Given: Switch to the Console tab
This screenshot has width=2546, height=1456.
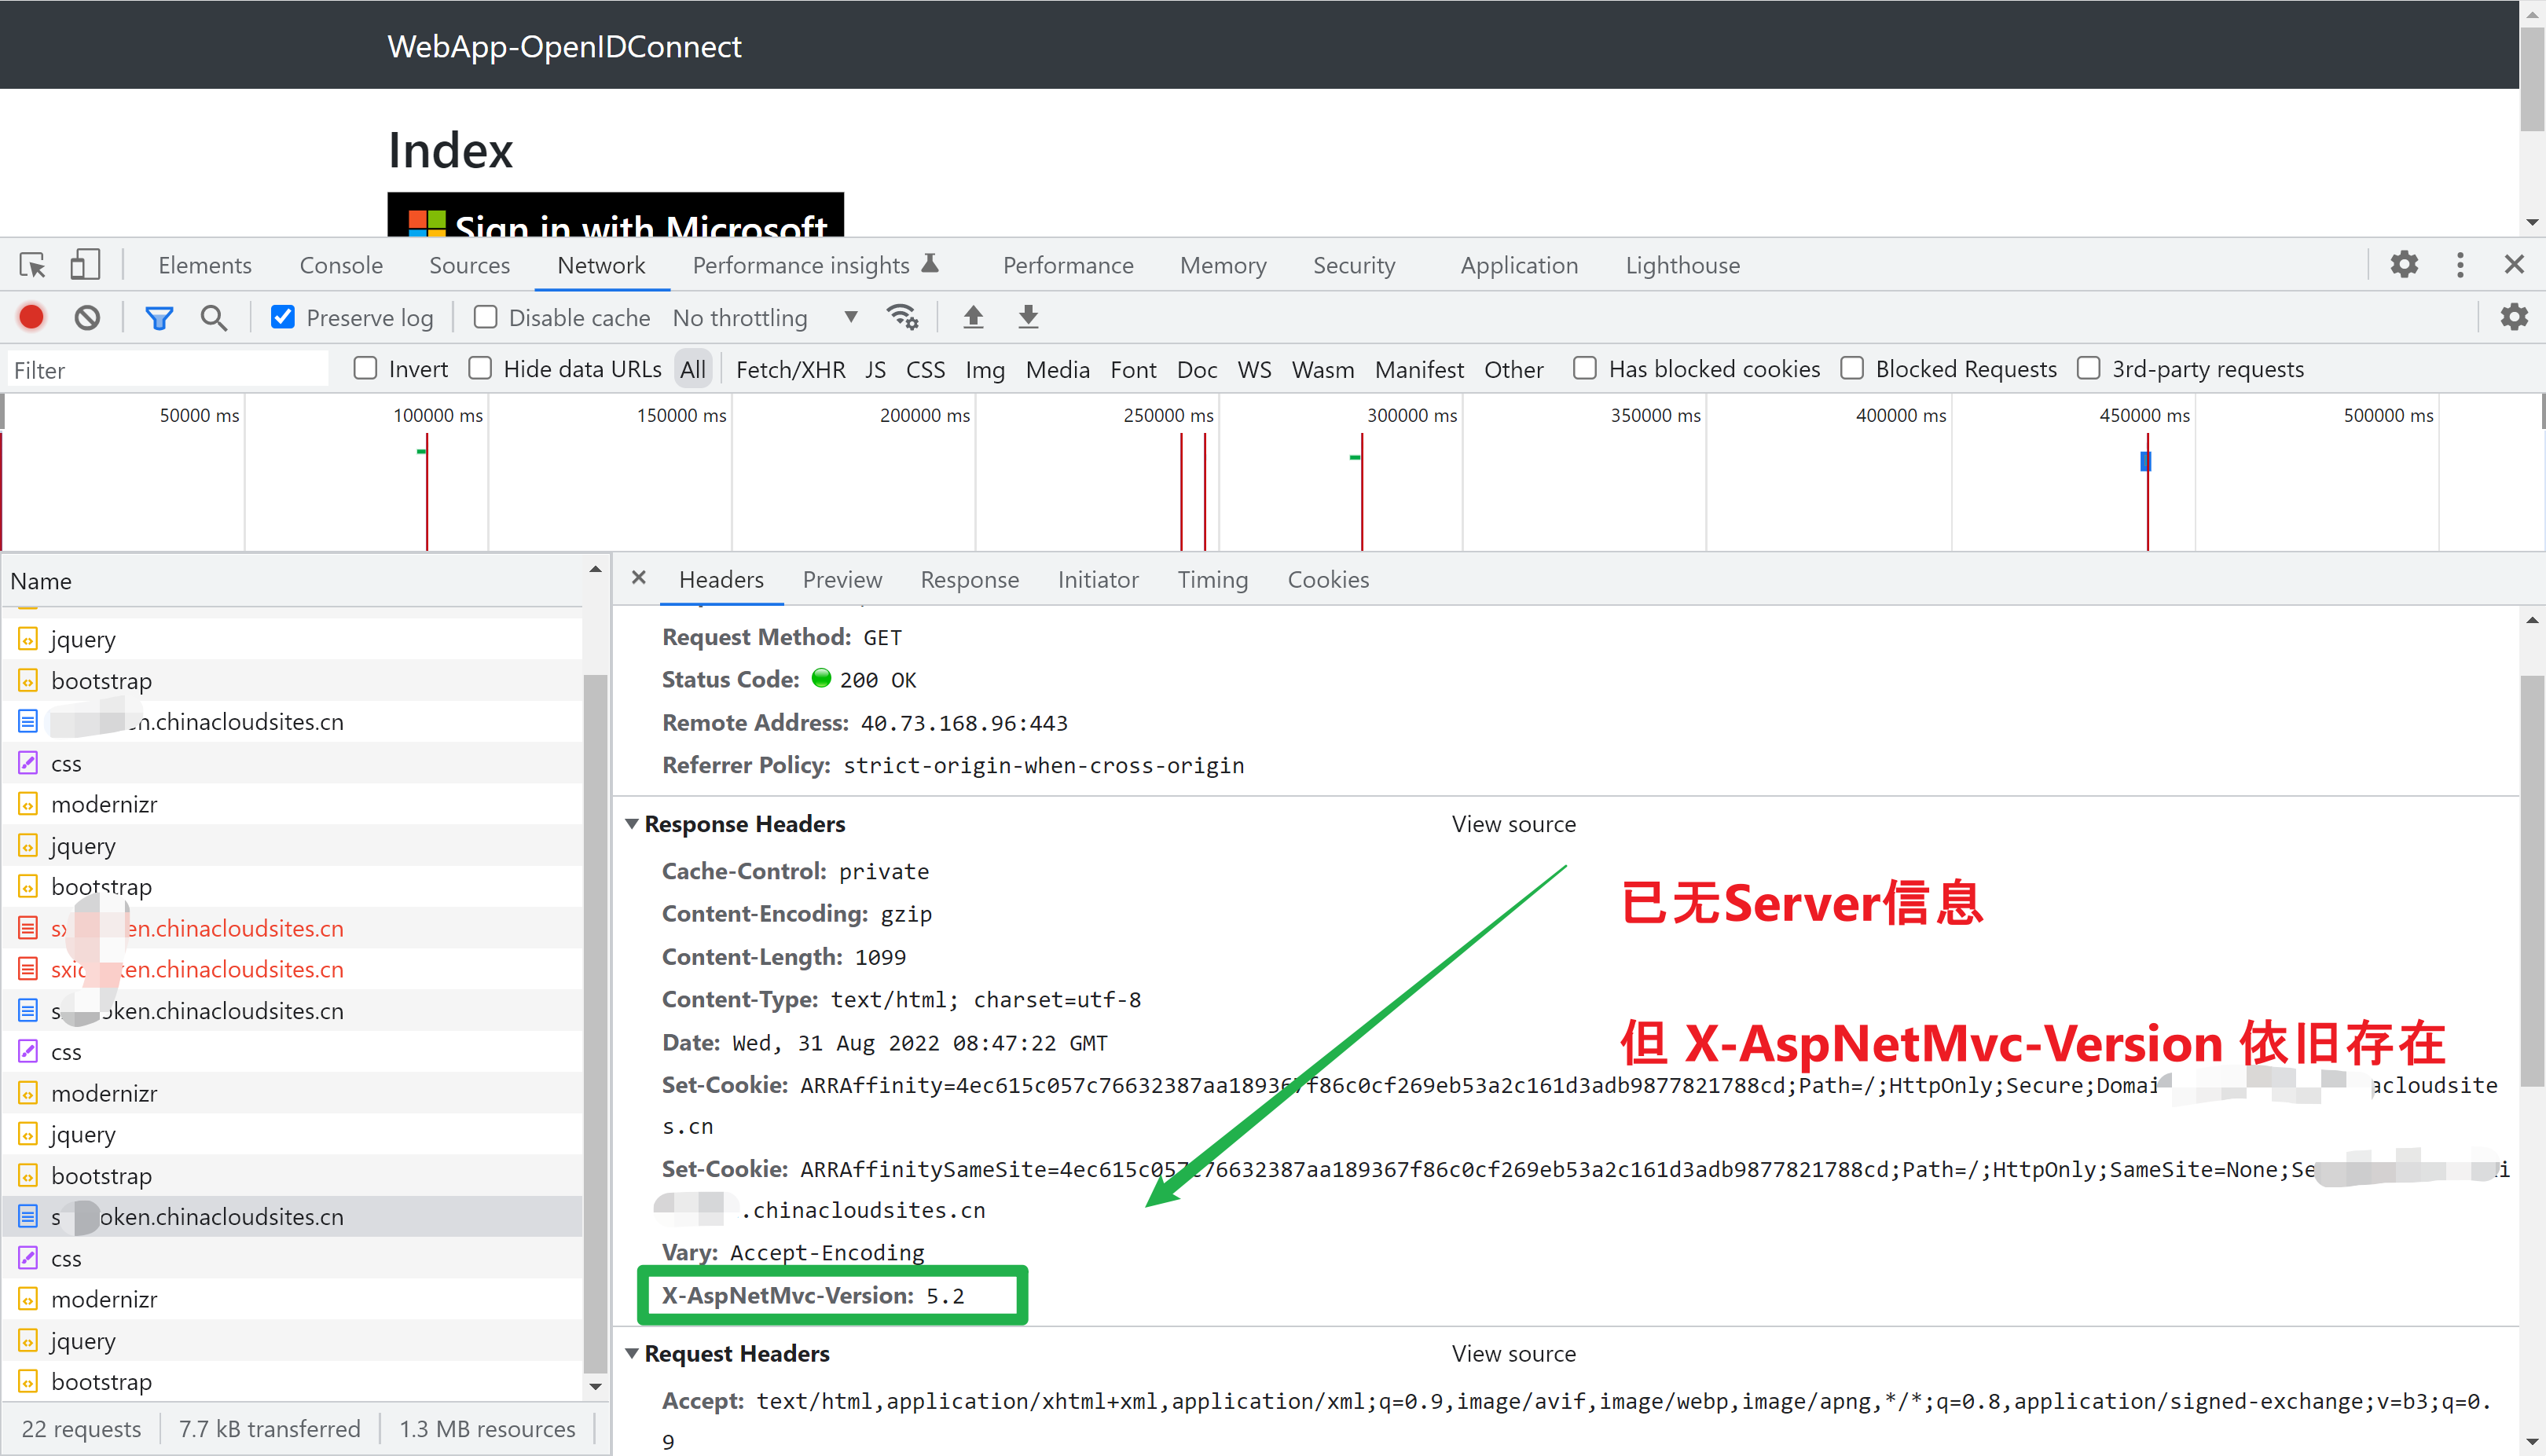Looking at the screenshot, I should (x=340, y=264).
